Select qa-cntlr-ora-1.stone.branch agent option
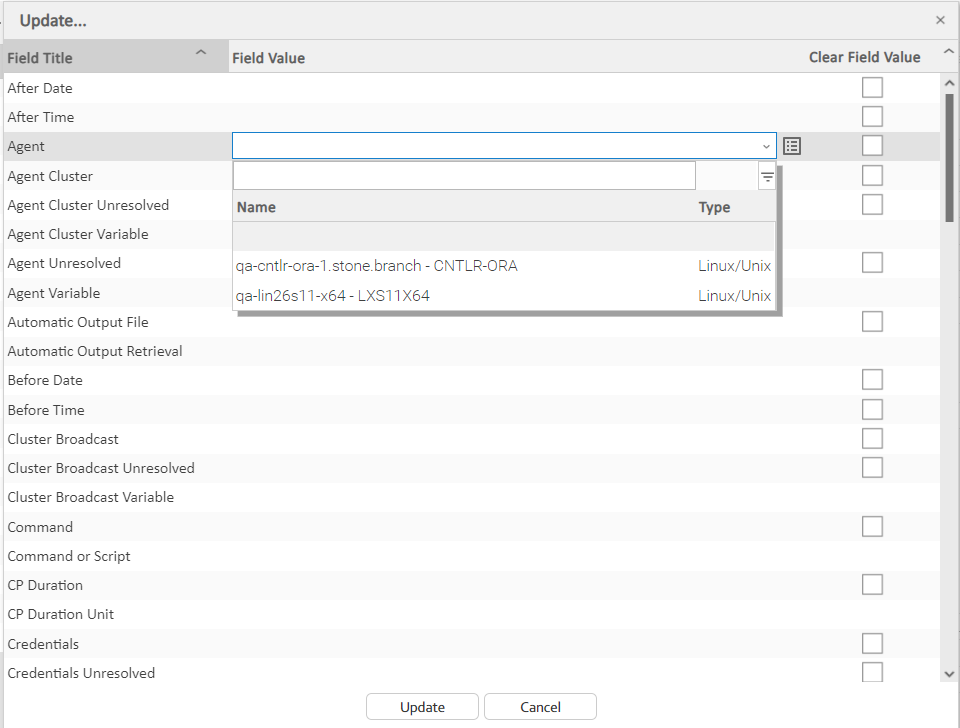The image size is (960, 728). 376,266
